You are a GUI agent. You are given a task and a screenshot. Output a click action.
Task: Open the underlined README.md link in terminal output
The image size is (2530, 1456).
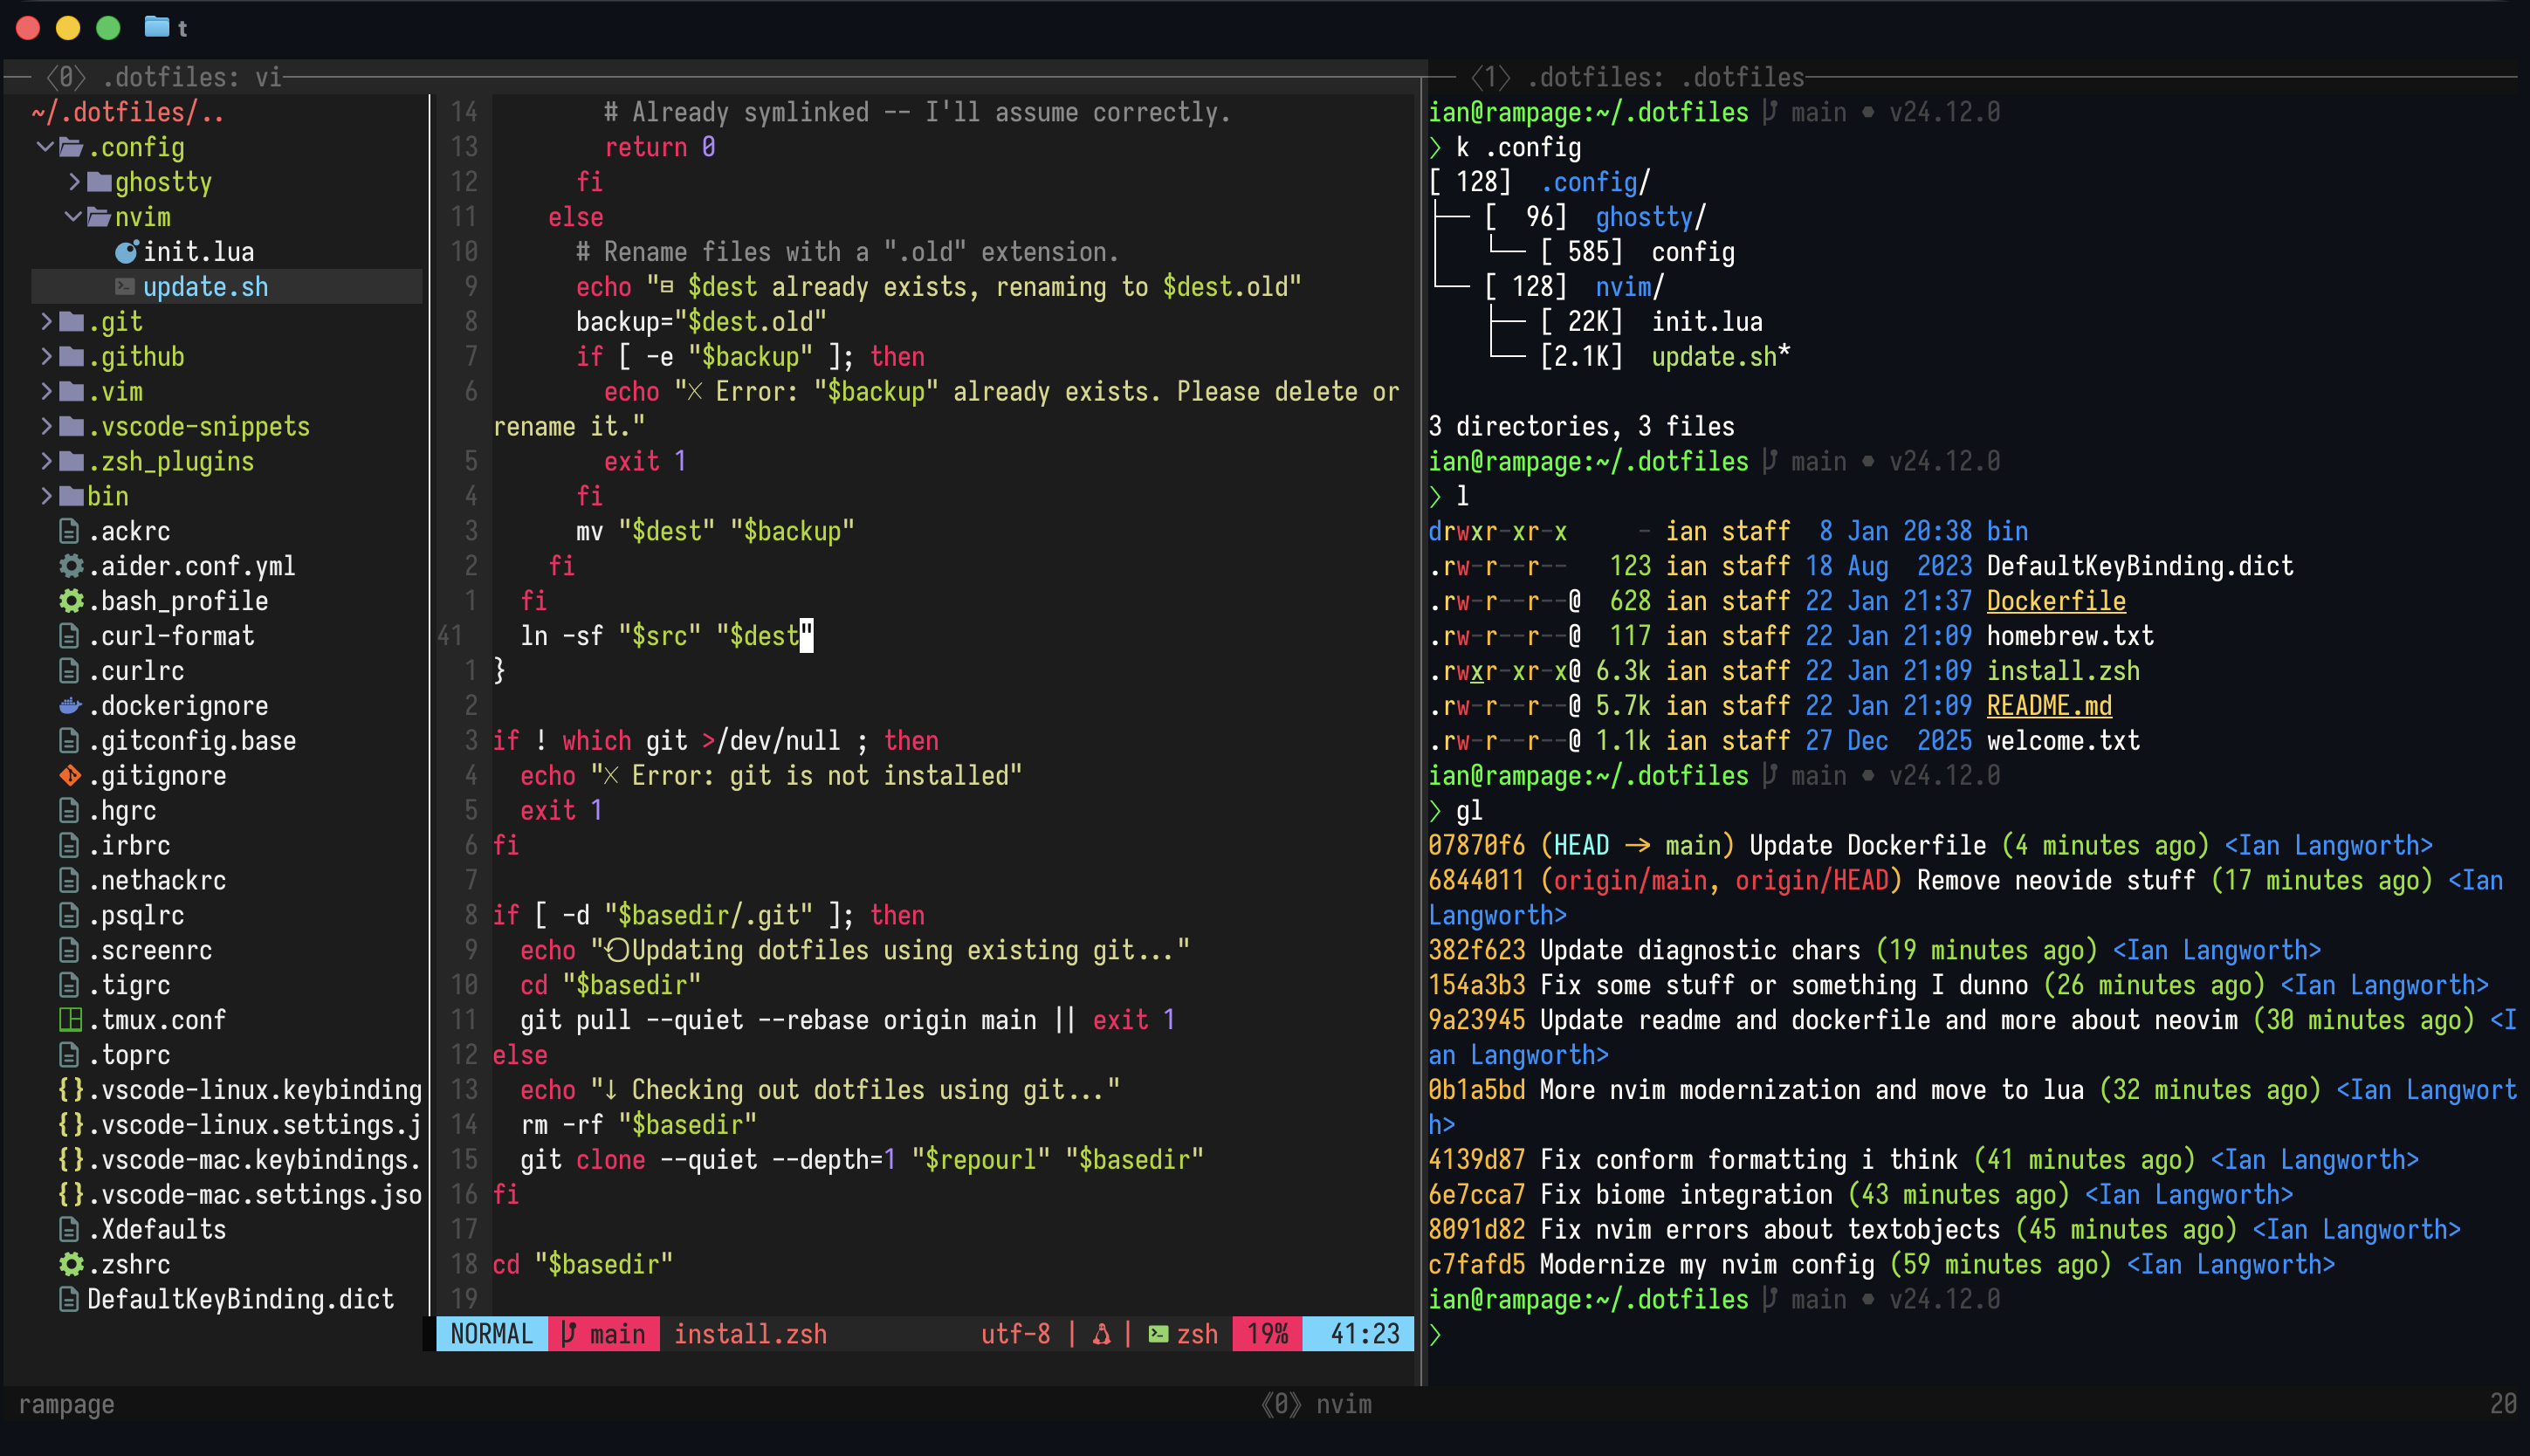click(x=2048, y=705)
